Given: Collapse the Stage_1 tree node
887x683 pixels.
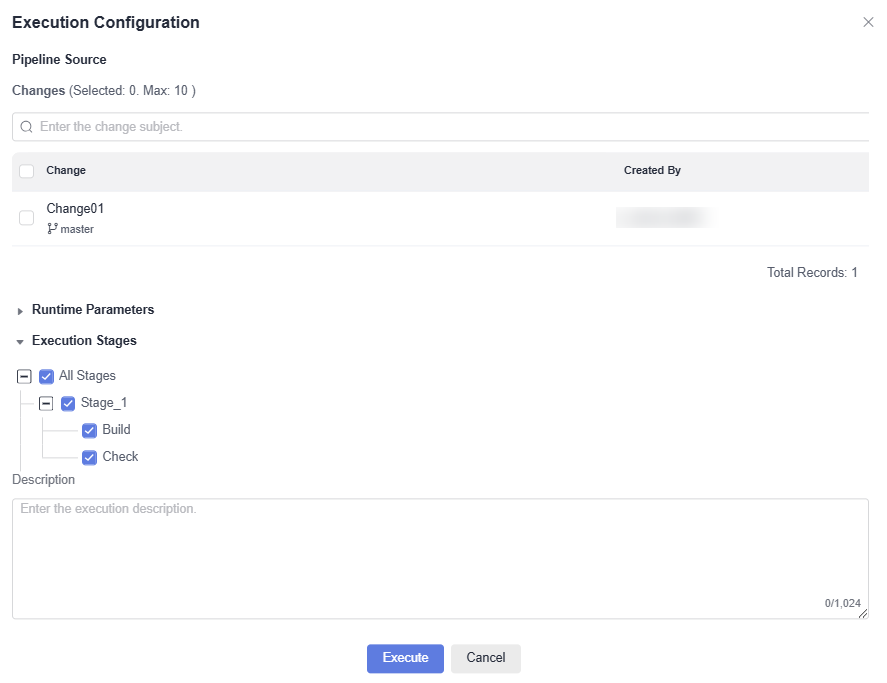Looking at the screenshot, I should pos(46,404).
